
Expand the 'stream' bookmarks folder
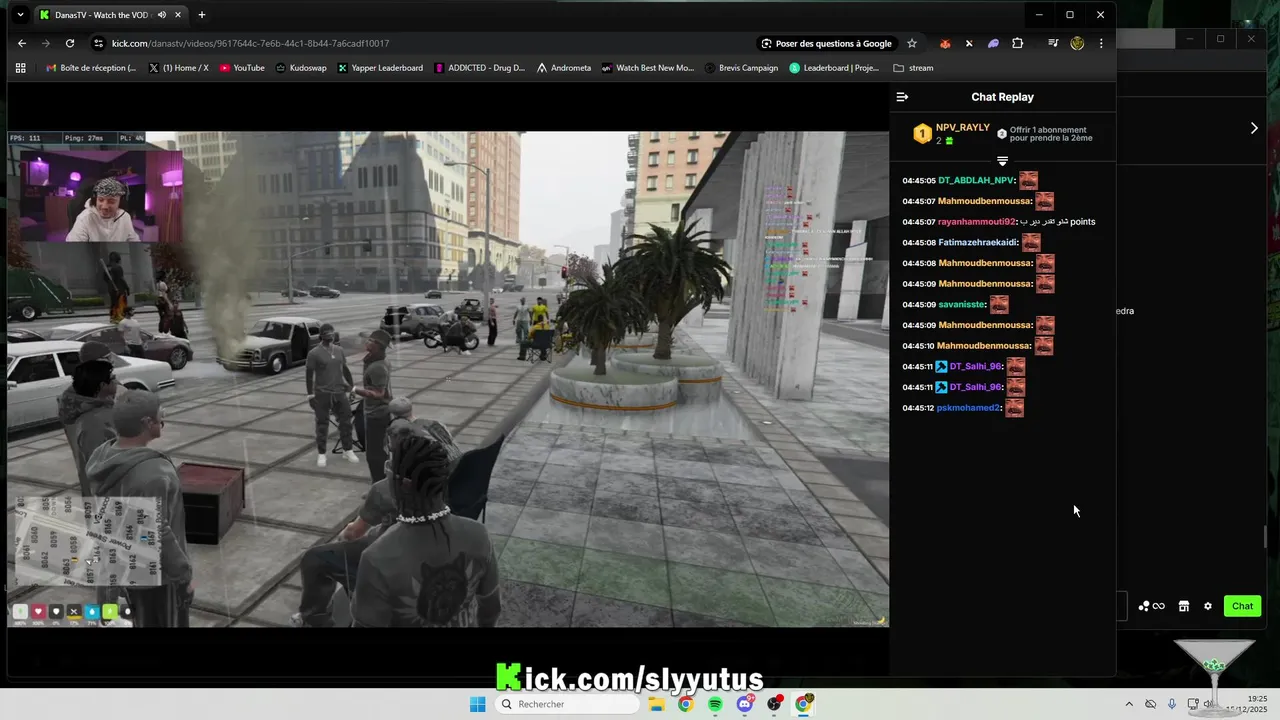coord(913,68)
